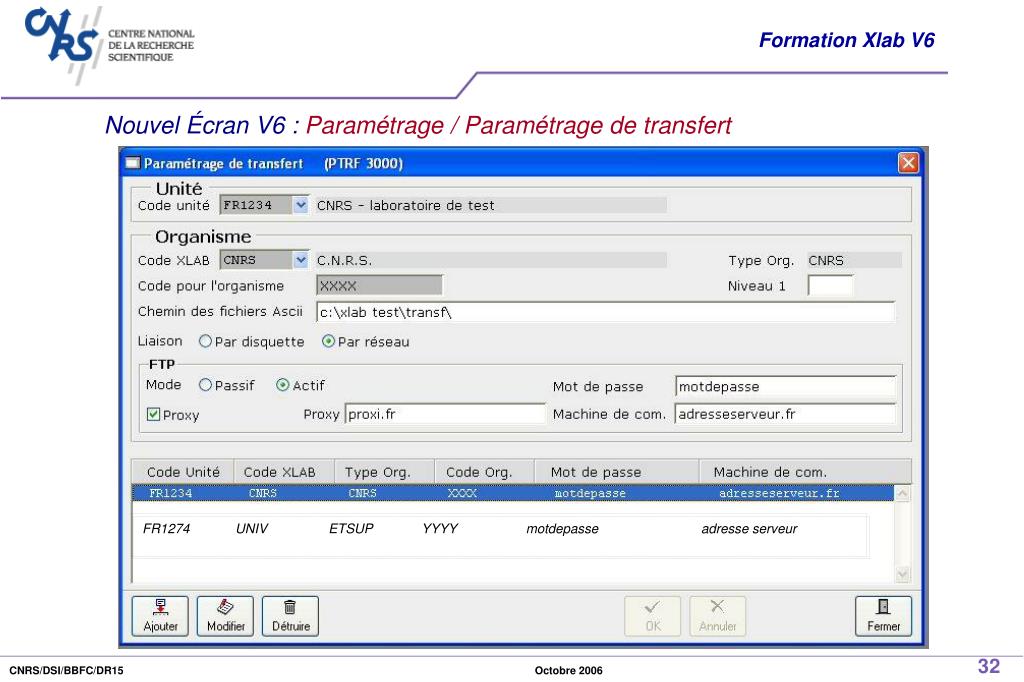
Task: Click the selected row's adresseserveur.fr cell
Action: (779, 493)
